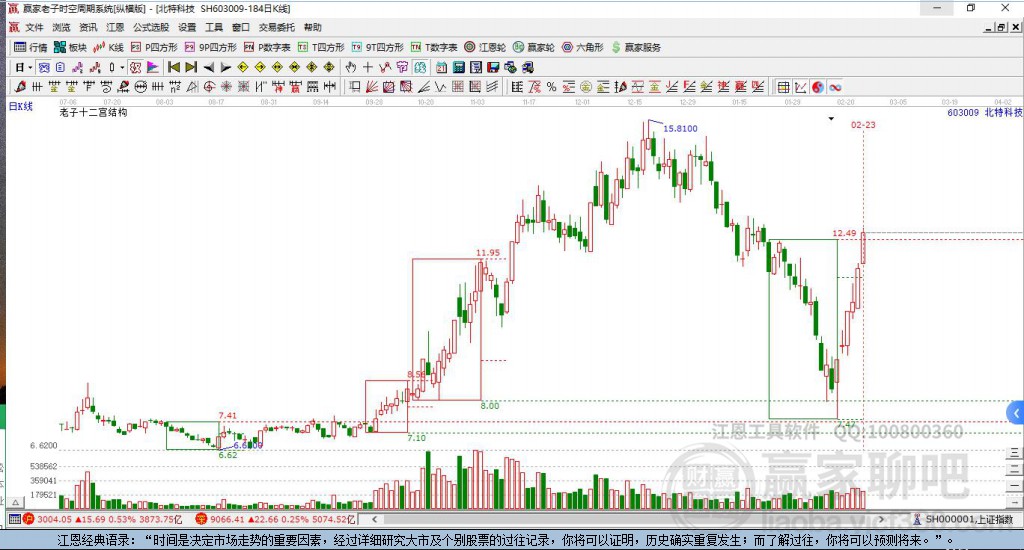The height and width of the screenshot is (550, 1024).
Task: Restore the inner child window button
Action: click(1001, 27)
